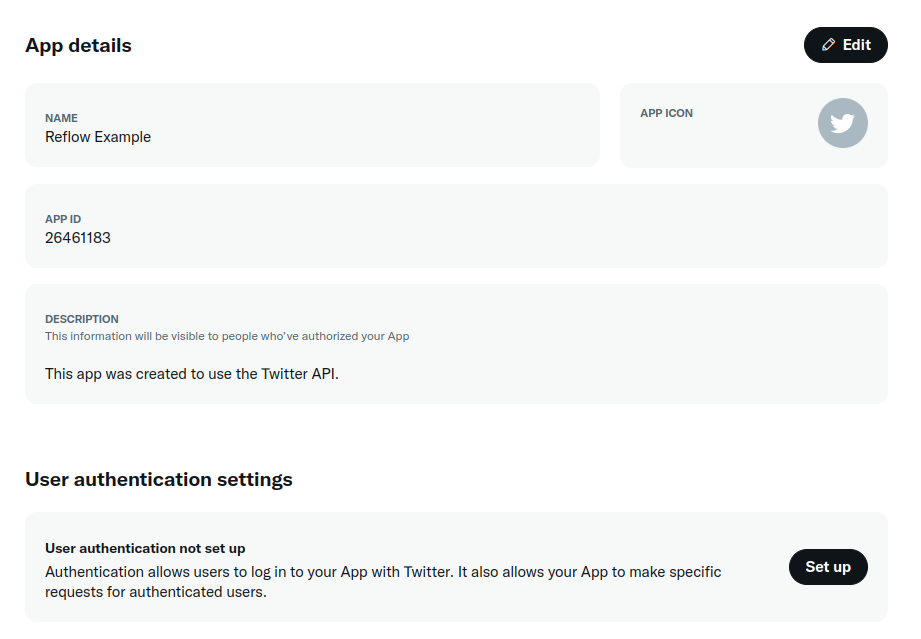Click the Twitter API description sentence
921x639 pixels.
point(191,374)
